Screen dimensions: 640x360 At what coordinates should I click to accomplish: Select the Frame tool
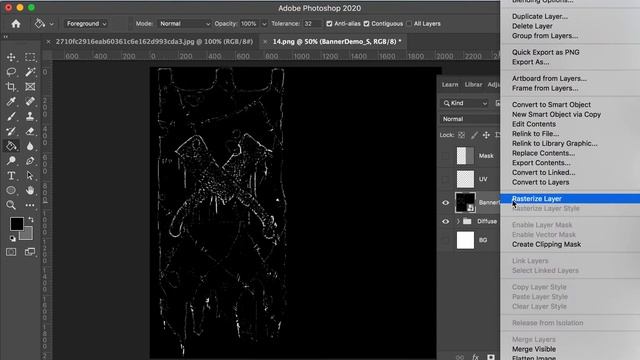click(30, 87)
